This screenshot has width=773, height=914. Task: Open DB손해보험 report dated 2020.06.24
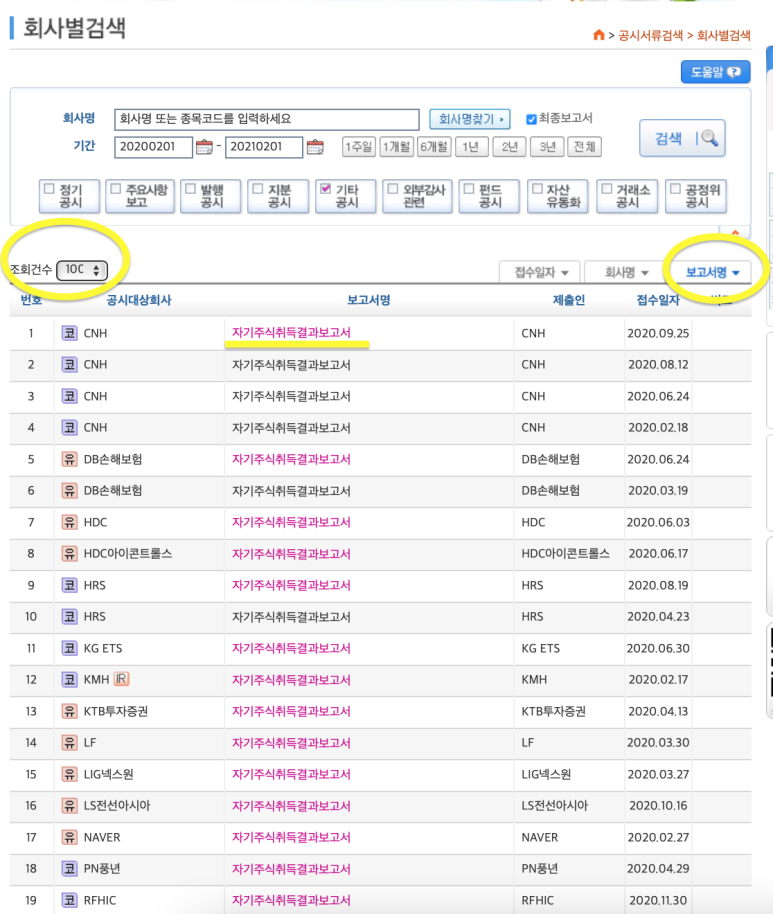point(291,459)
